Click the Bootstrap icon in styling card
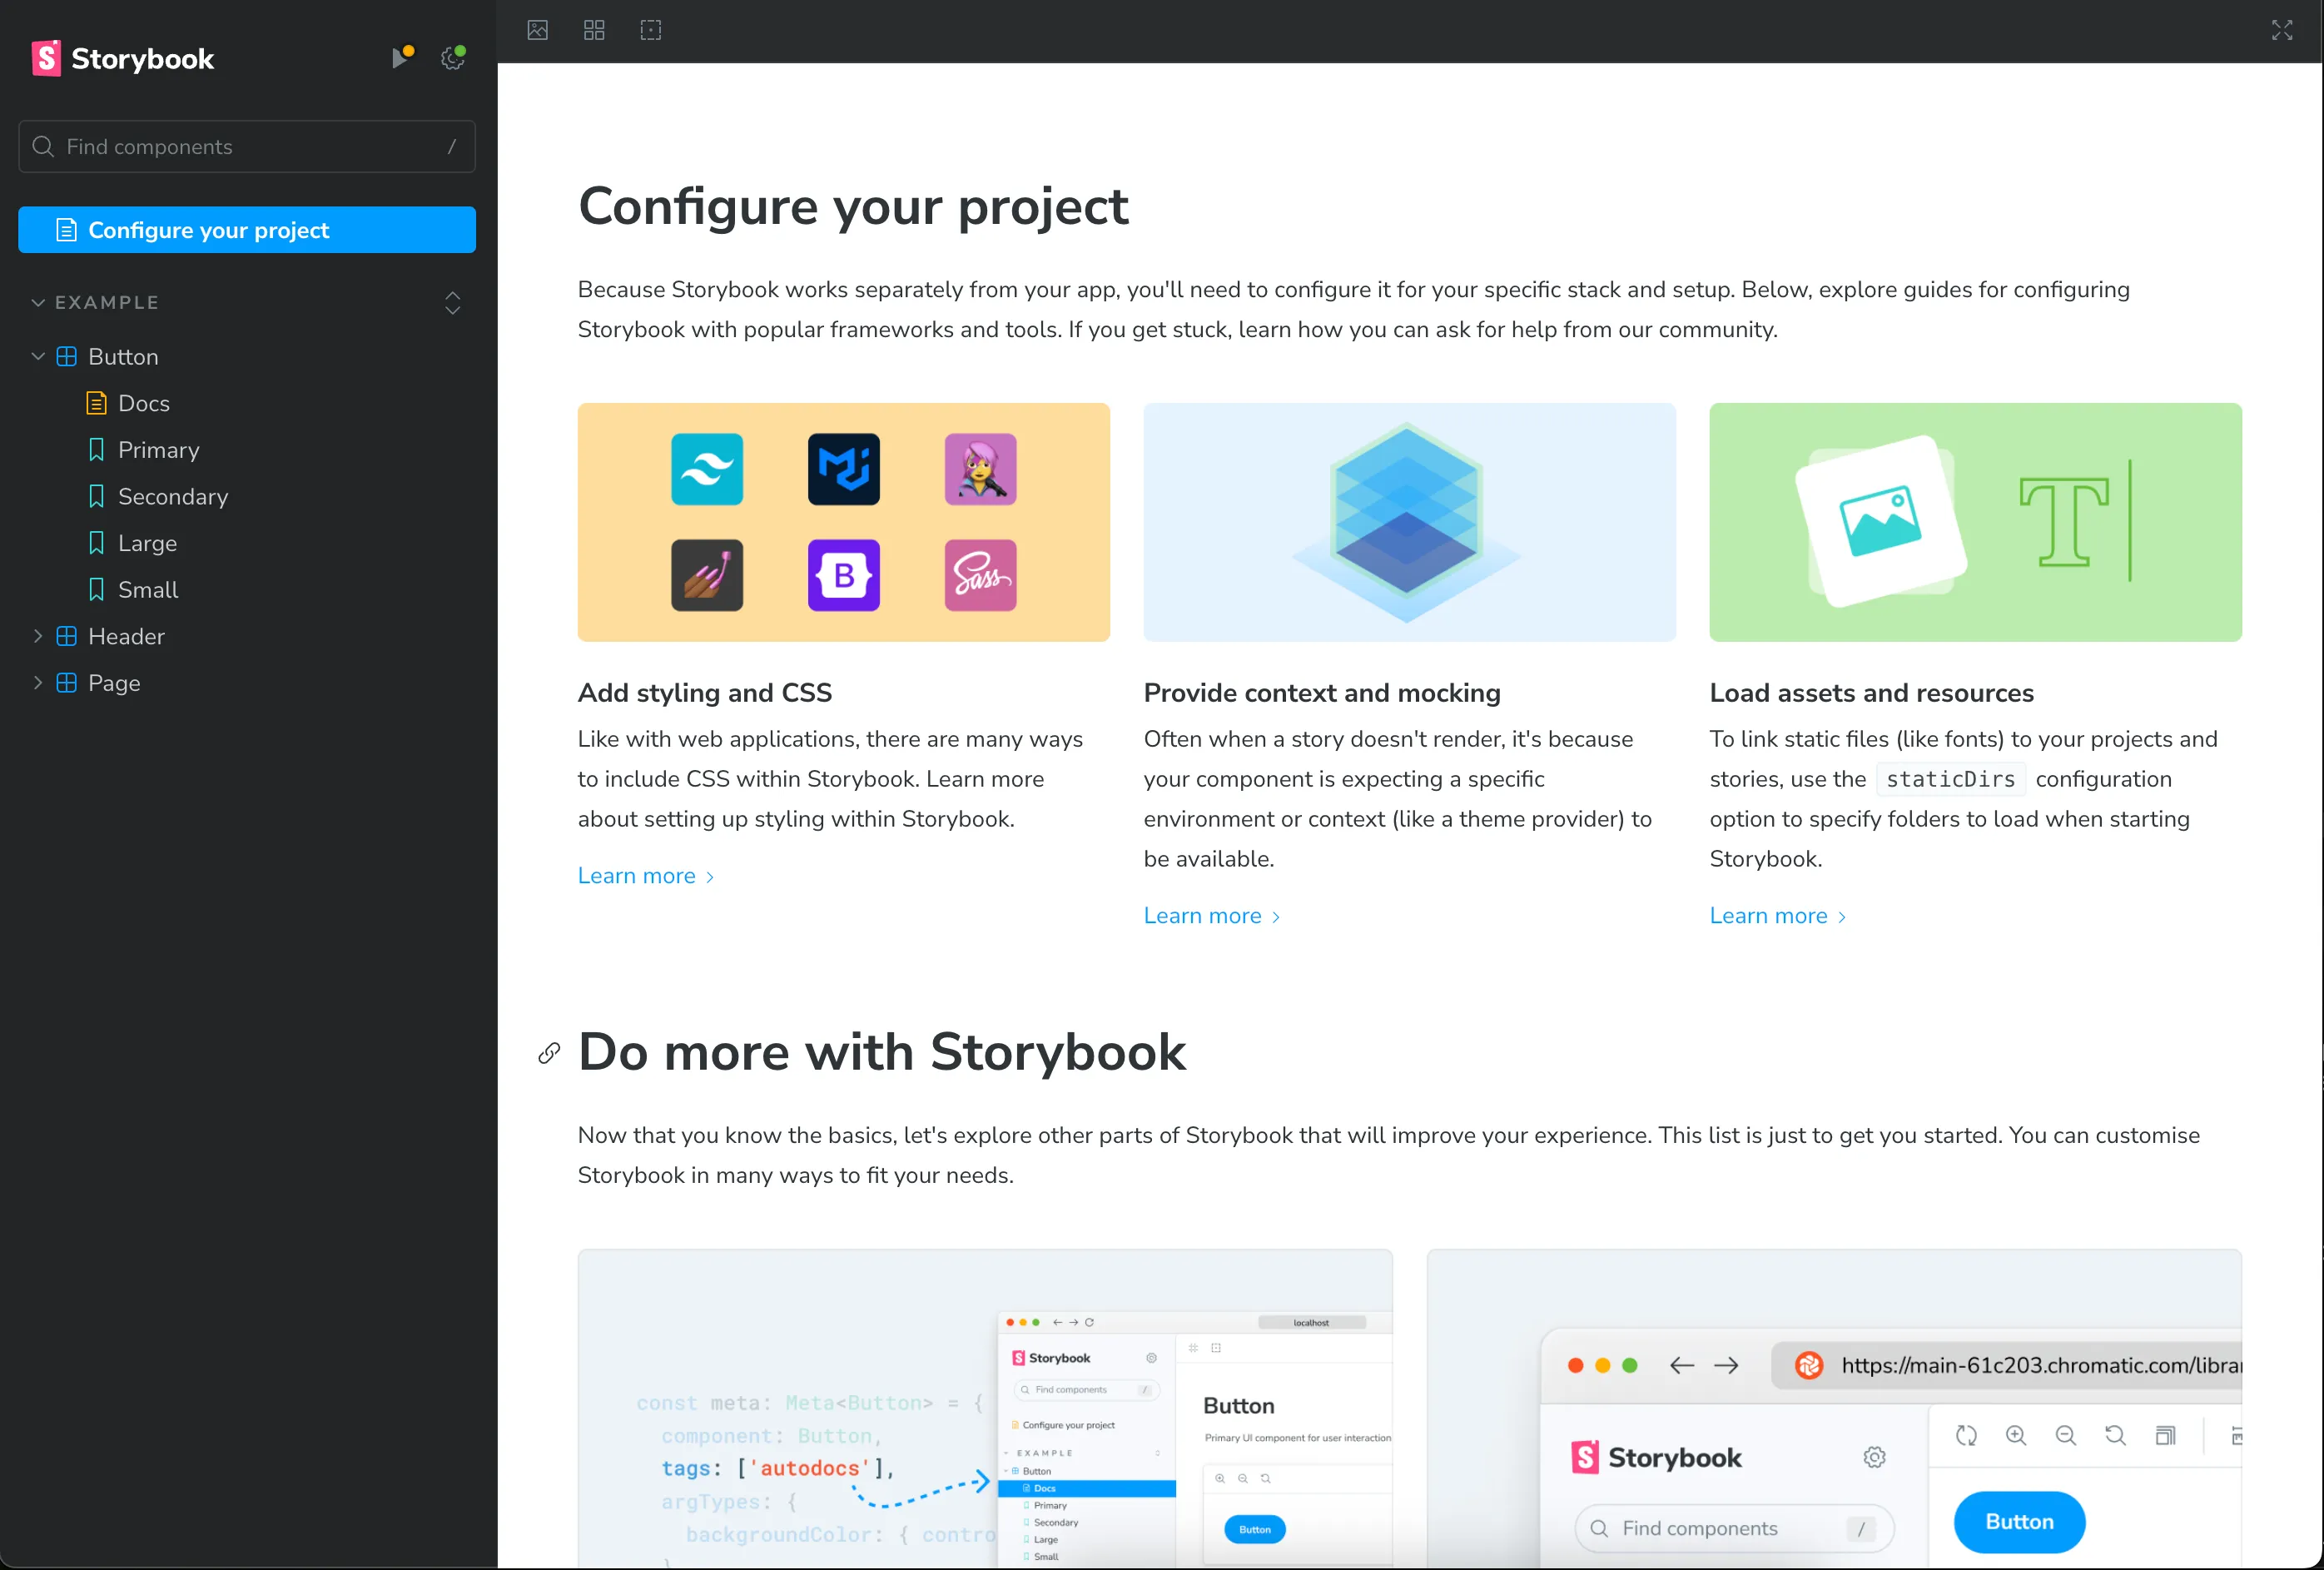2324x1570 pixels. (843, 575)
